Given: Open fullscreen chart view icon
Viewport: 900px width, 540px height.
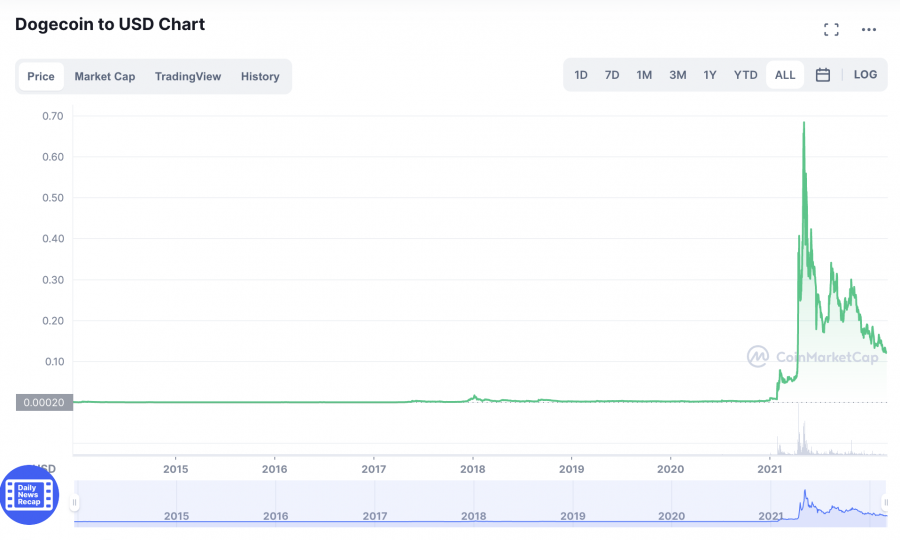Looking at the screenshot, I should pos(831,30).
